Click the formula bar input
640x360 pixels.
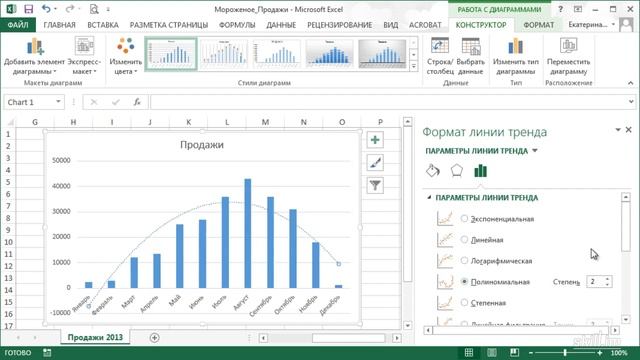coord(388,102)
